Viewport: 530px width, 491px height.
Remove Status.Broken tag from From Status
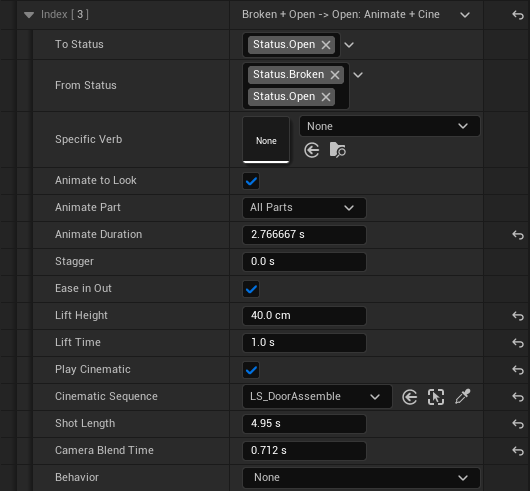pyautogui.click(x=335, y=75)
